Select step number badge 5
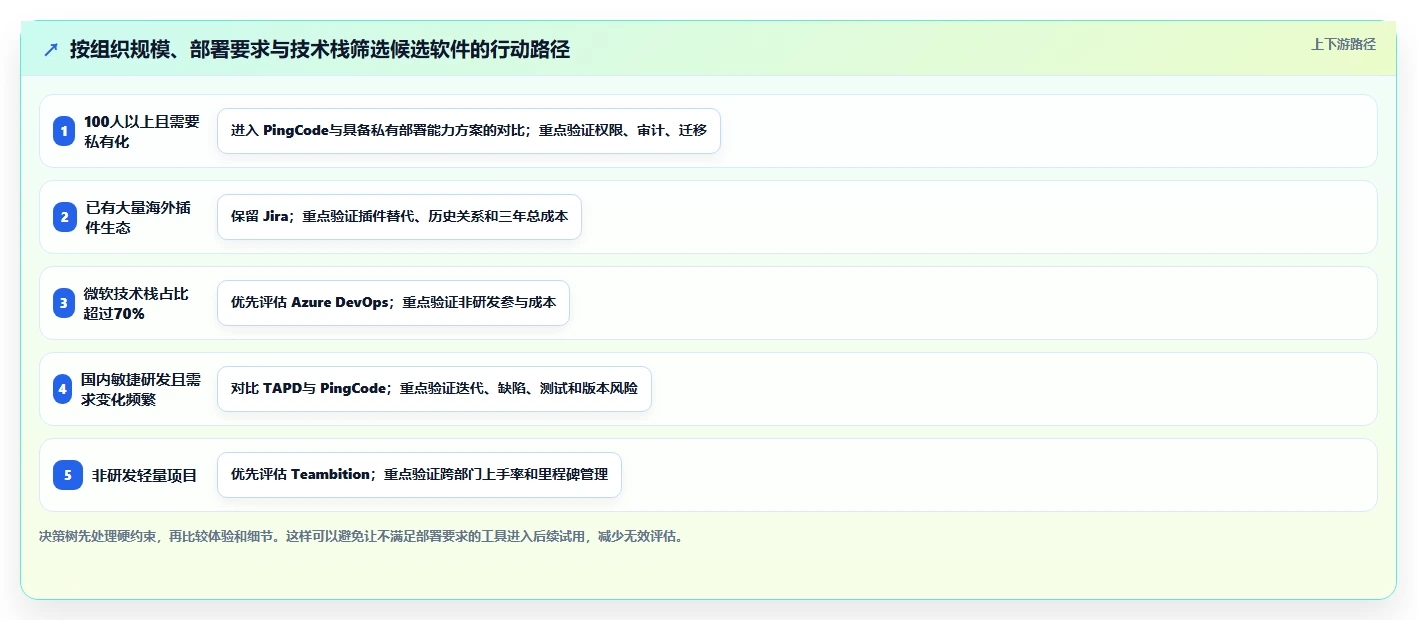 pos(68,475)
